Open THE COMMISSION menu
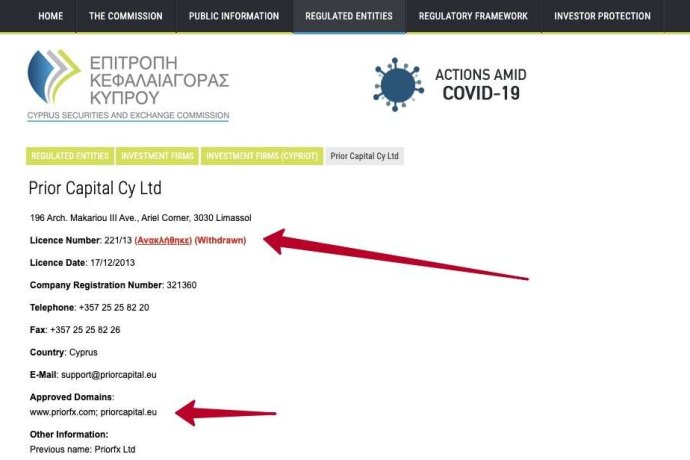 click(x=126, y=16)
